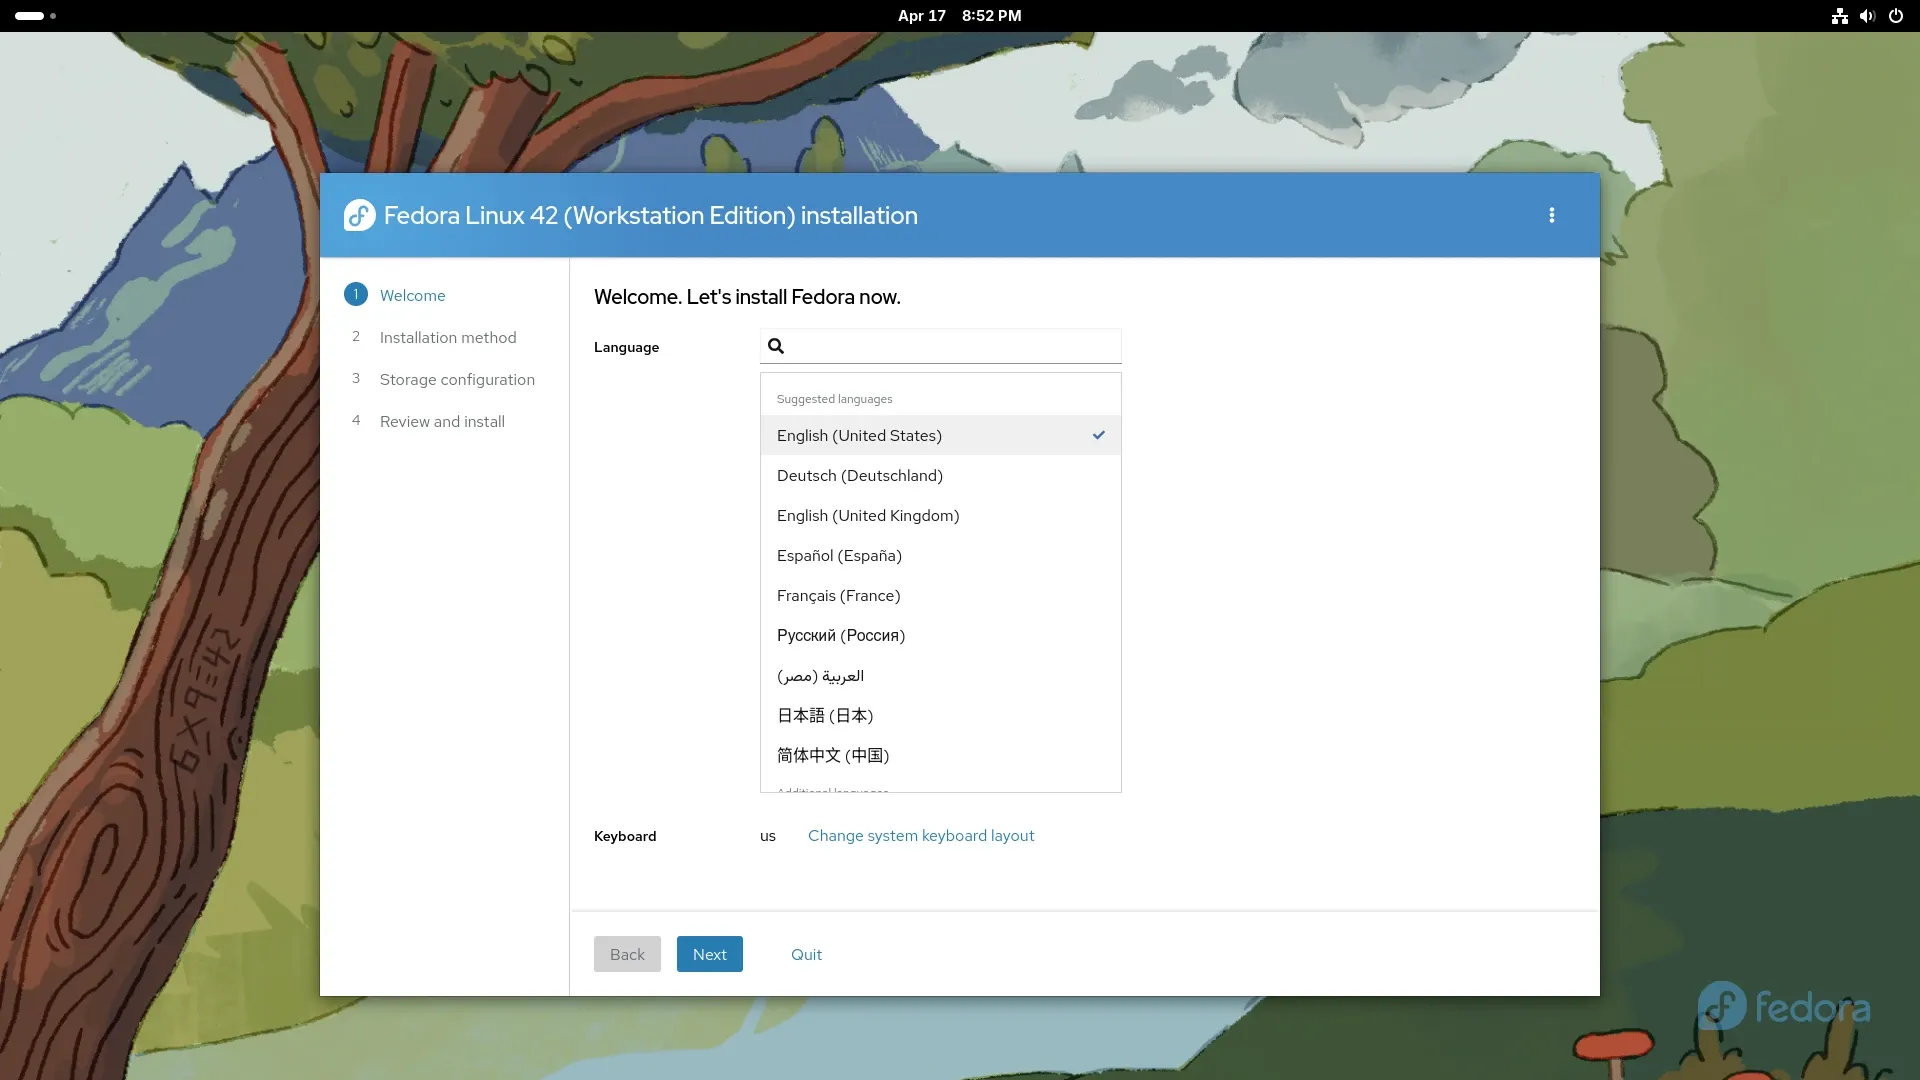Select English (United Kingdom) language
The image size is (1920, 1080).
[x=941, y=515]
